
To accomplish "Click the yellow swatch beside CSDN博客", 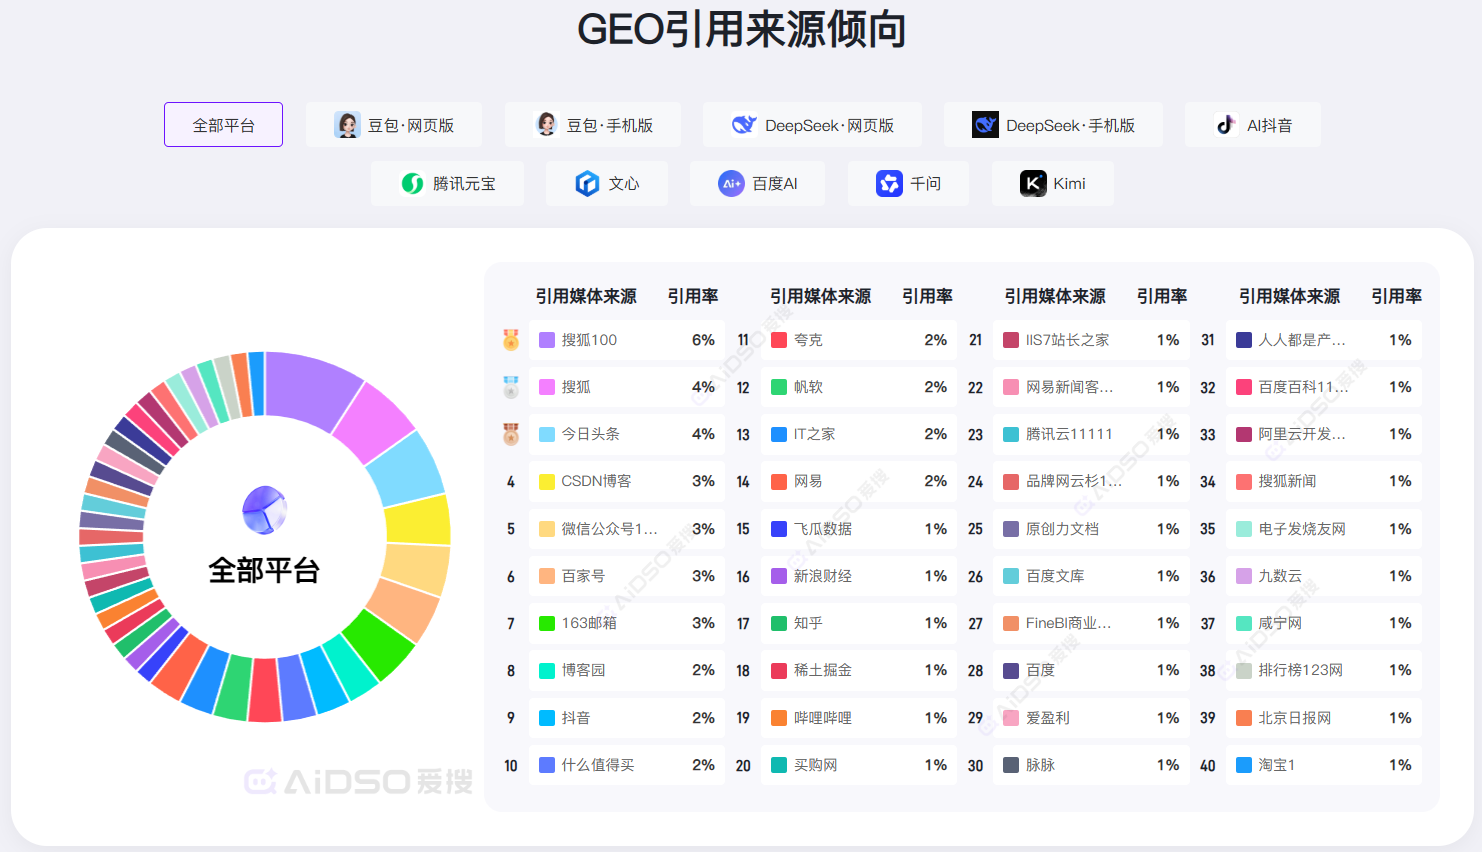I will click(547, 482).
